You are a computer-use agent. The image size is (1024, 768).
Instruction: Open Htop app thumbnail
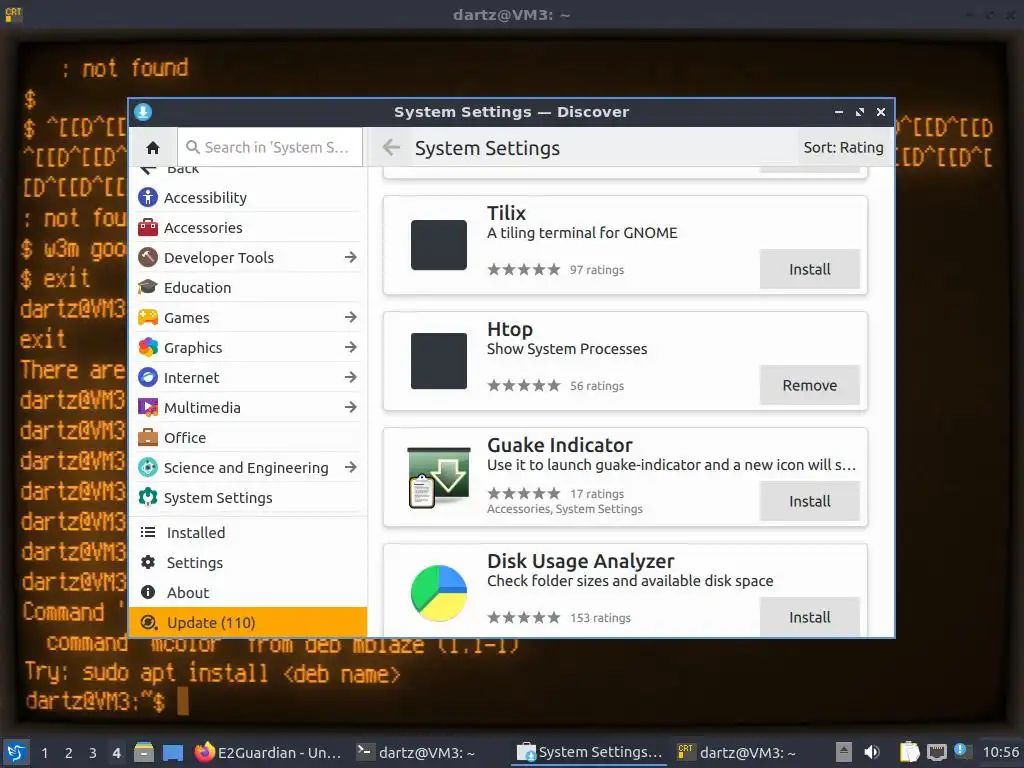click(x=439, y=361)
